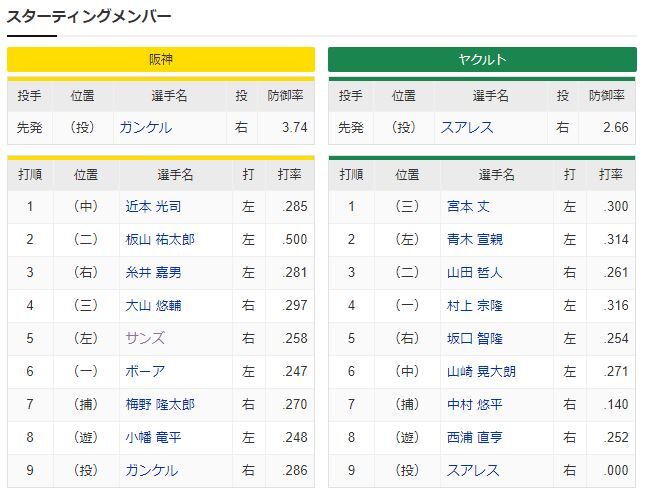Open Yakult starting pitcher スアレス link

tap(467, 128)
